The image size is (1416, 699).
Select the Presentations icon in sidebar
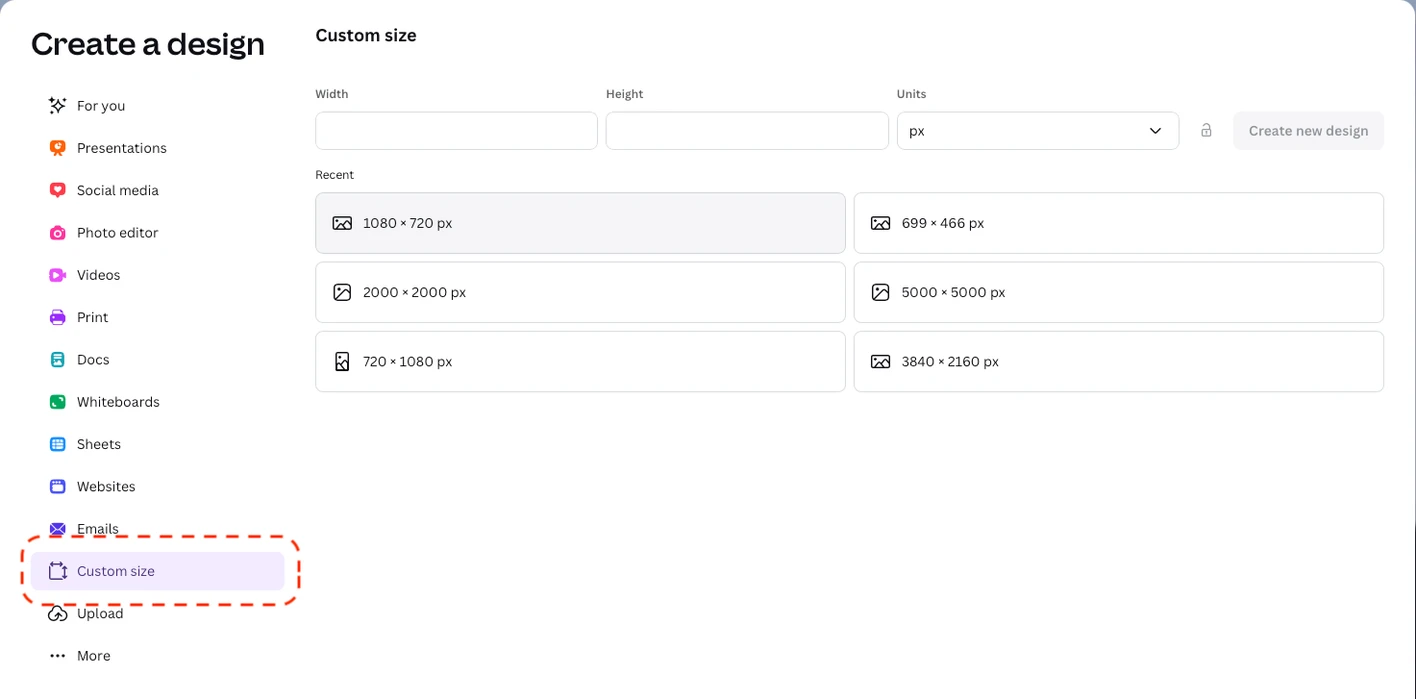tap(58, 148)
